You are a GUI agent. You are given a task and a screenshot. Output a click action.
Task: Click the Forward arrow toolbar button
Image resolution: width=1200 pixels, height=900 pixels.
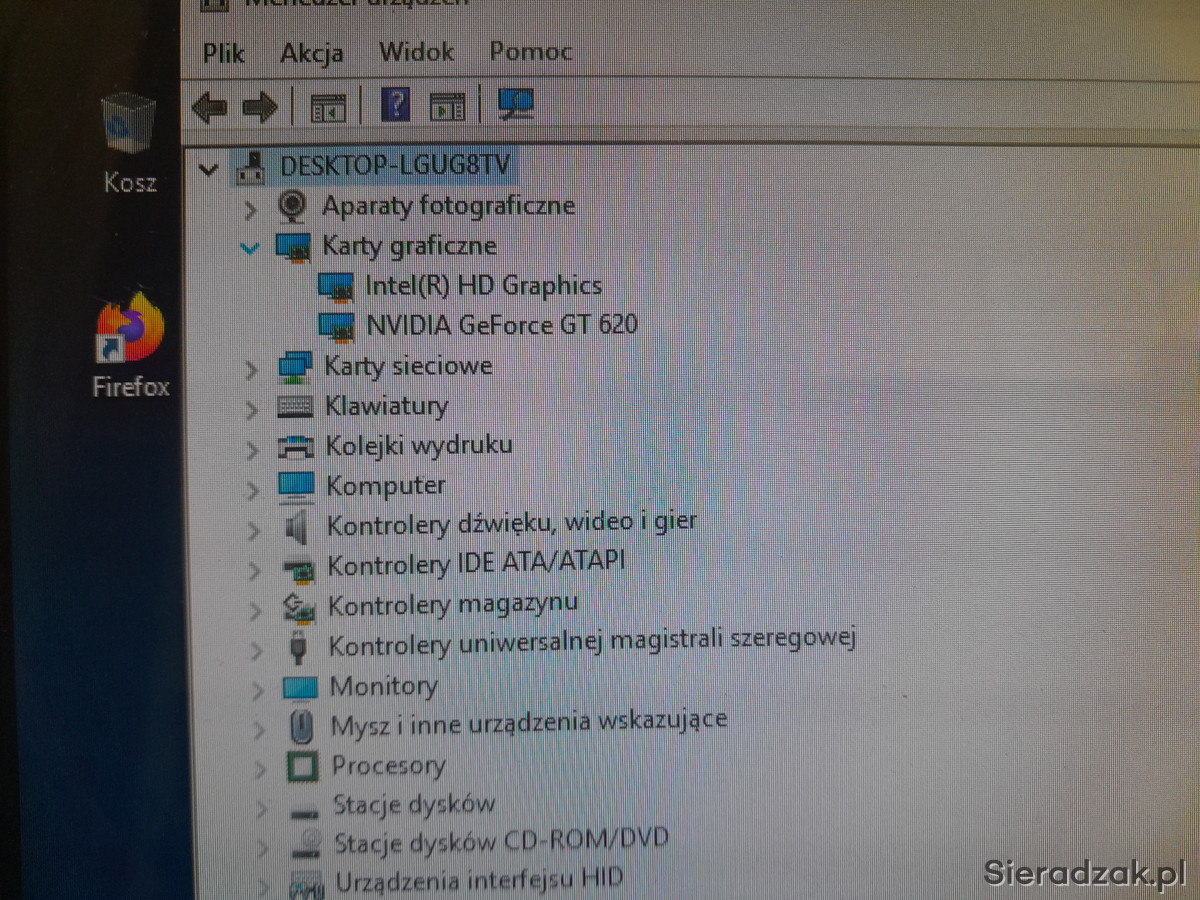click(259, 106)
